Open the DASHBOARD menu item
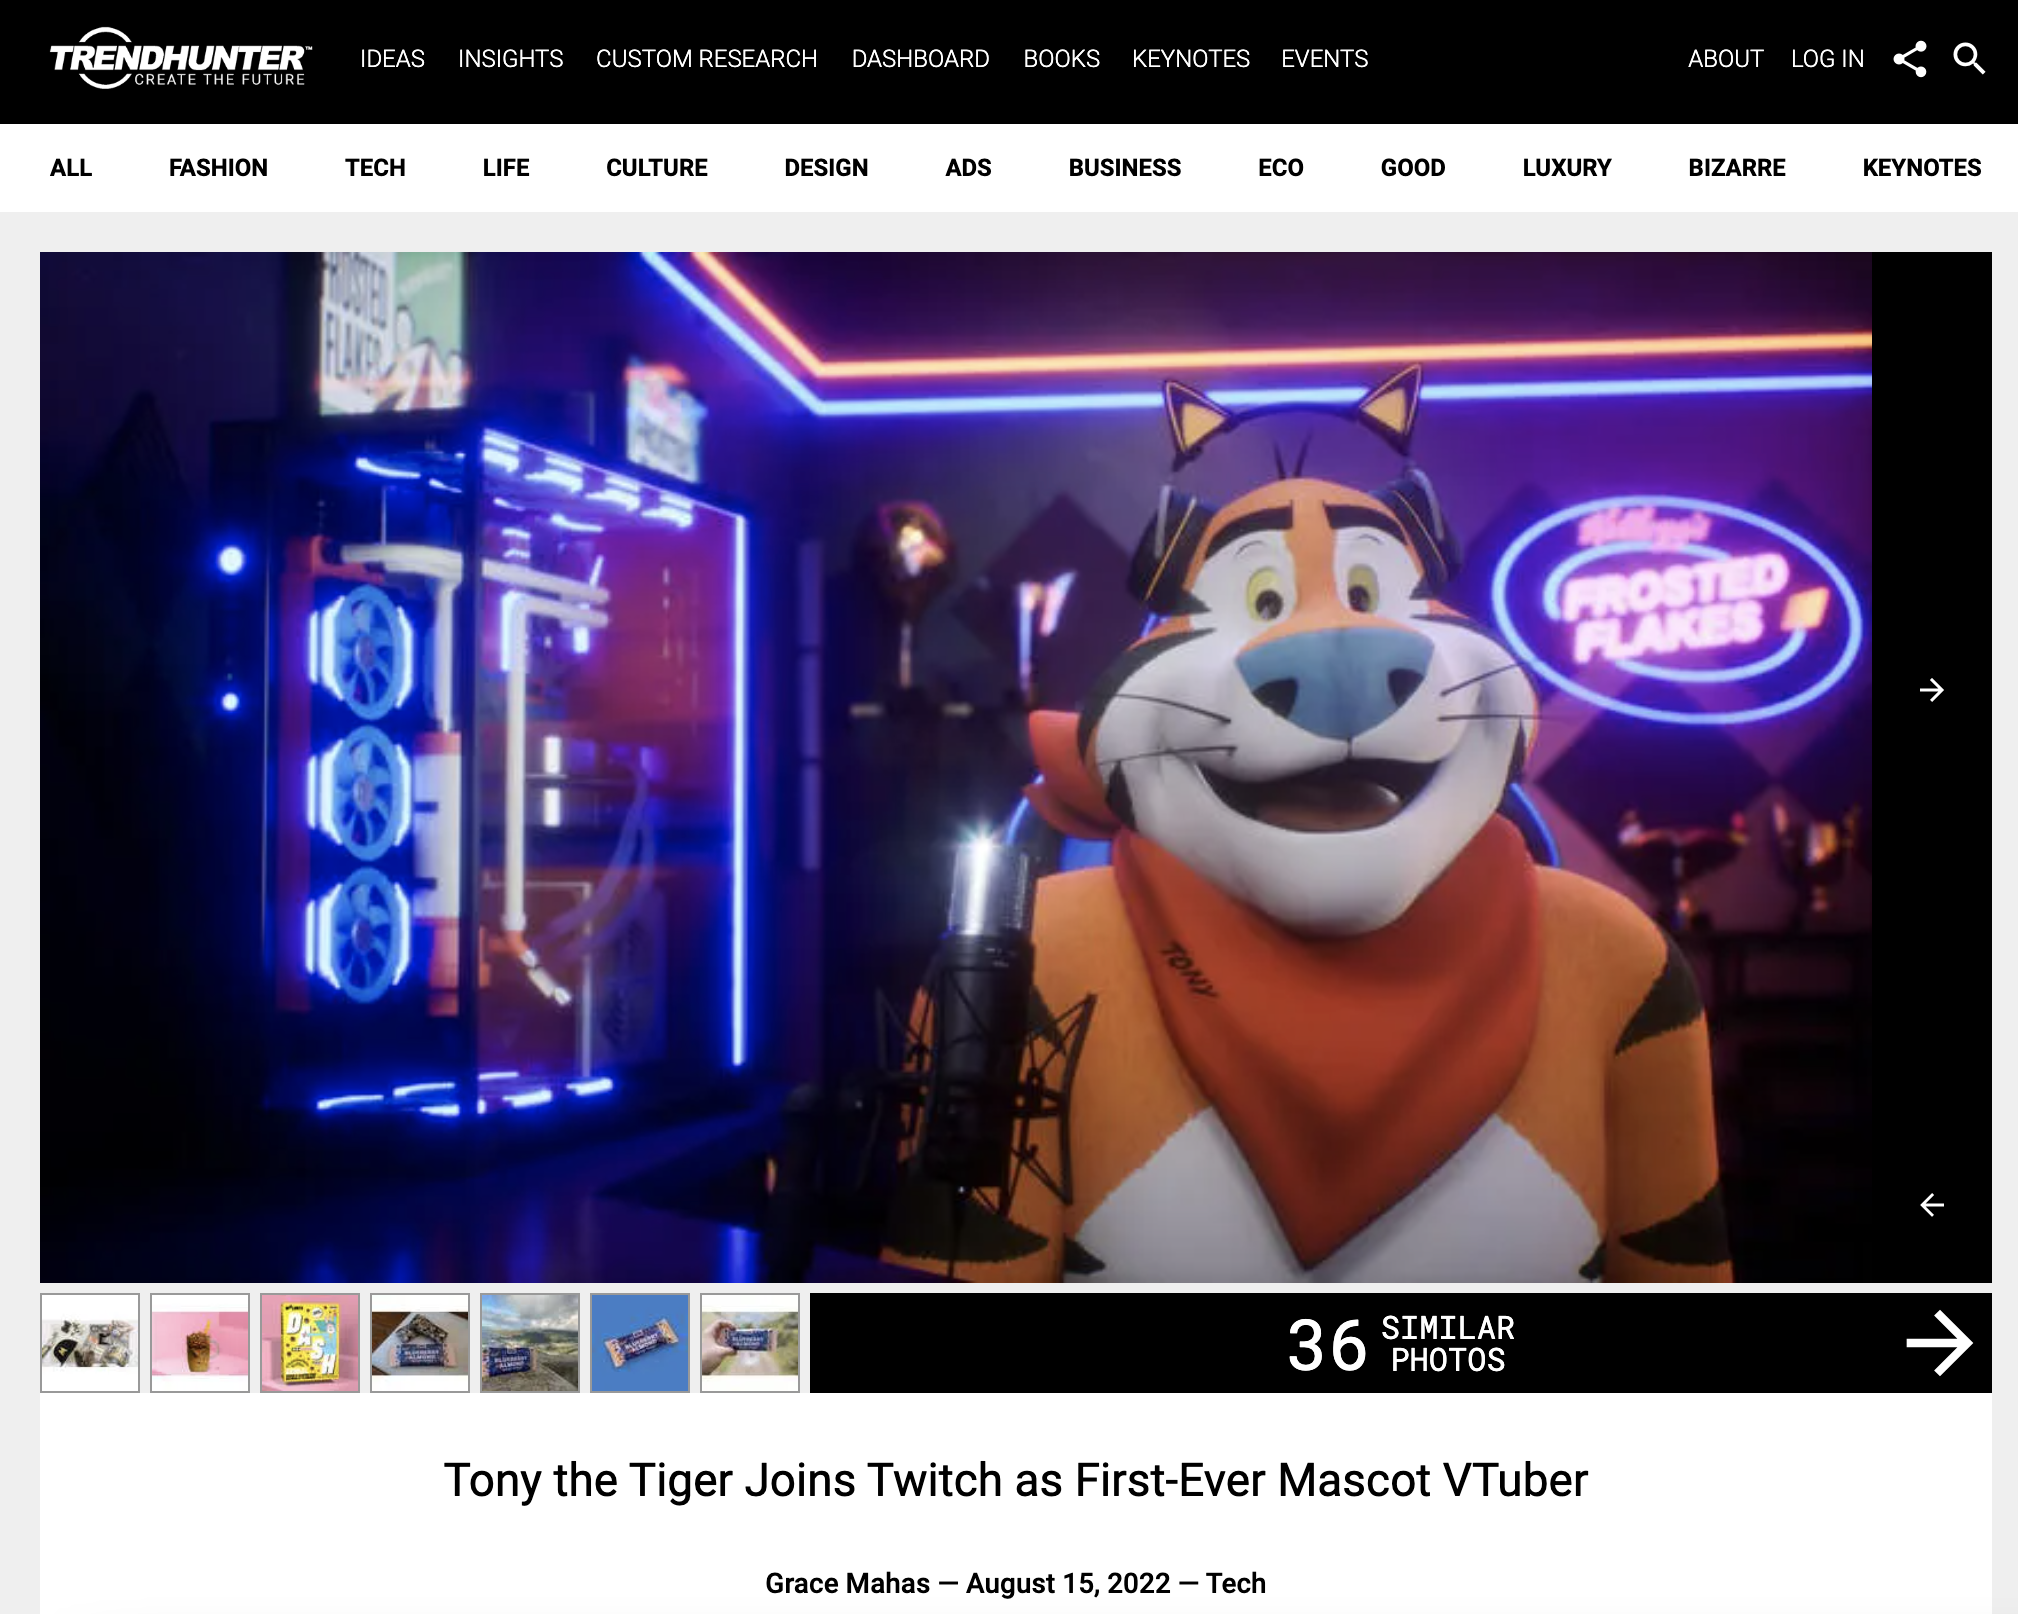Image resolution: width=2018 pixels, height=1614 pixels. pos(920,59)
